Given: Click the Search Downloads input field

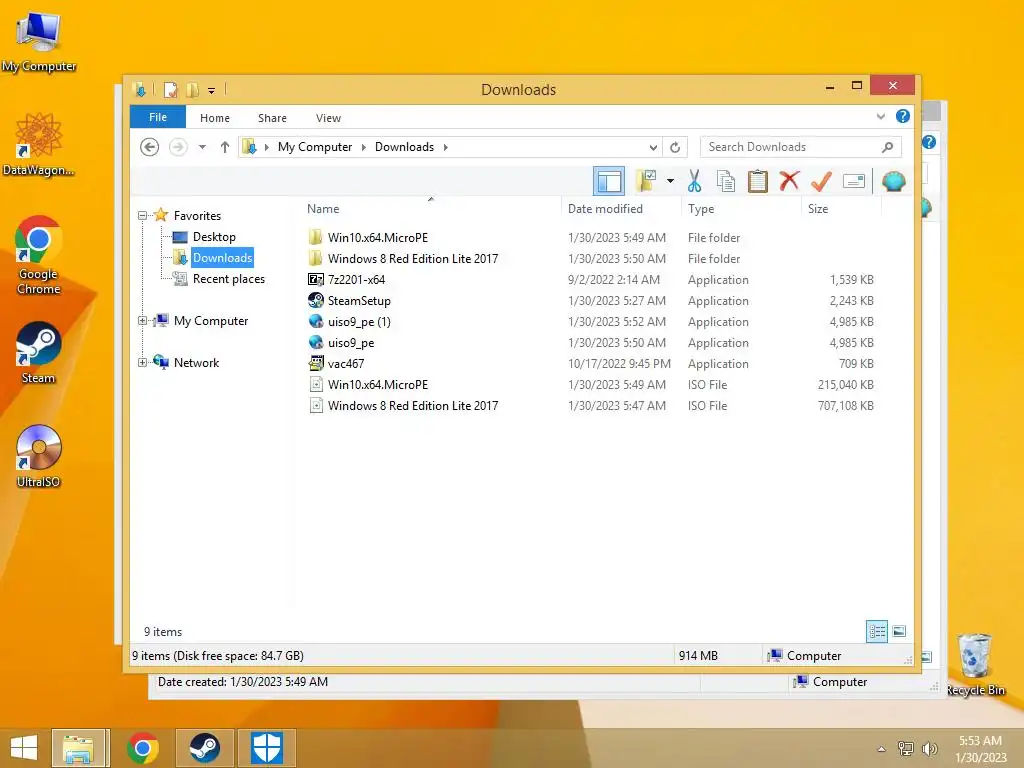Looking at the screenshot, I should tap(801, 147).
